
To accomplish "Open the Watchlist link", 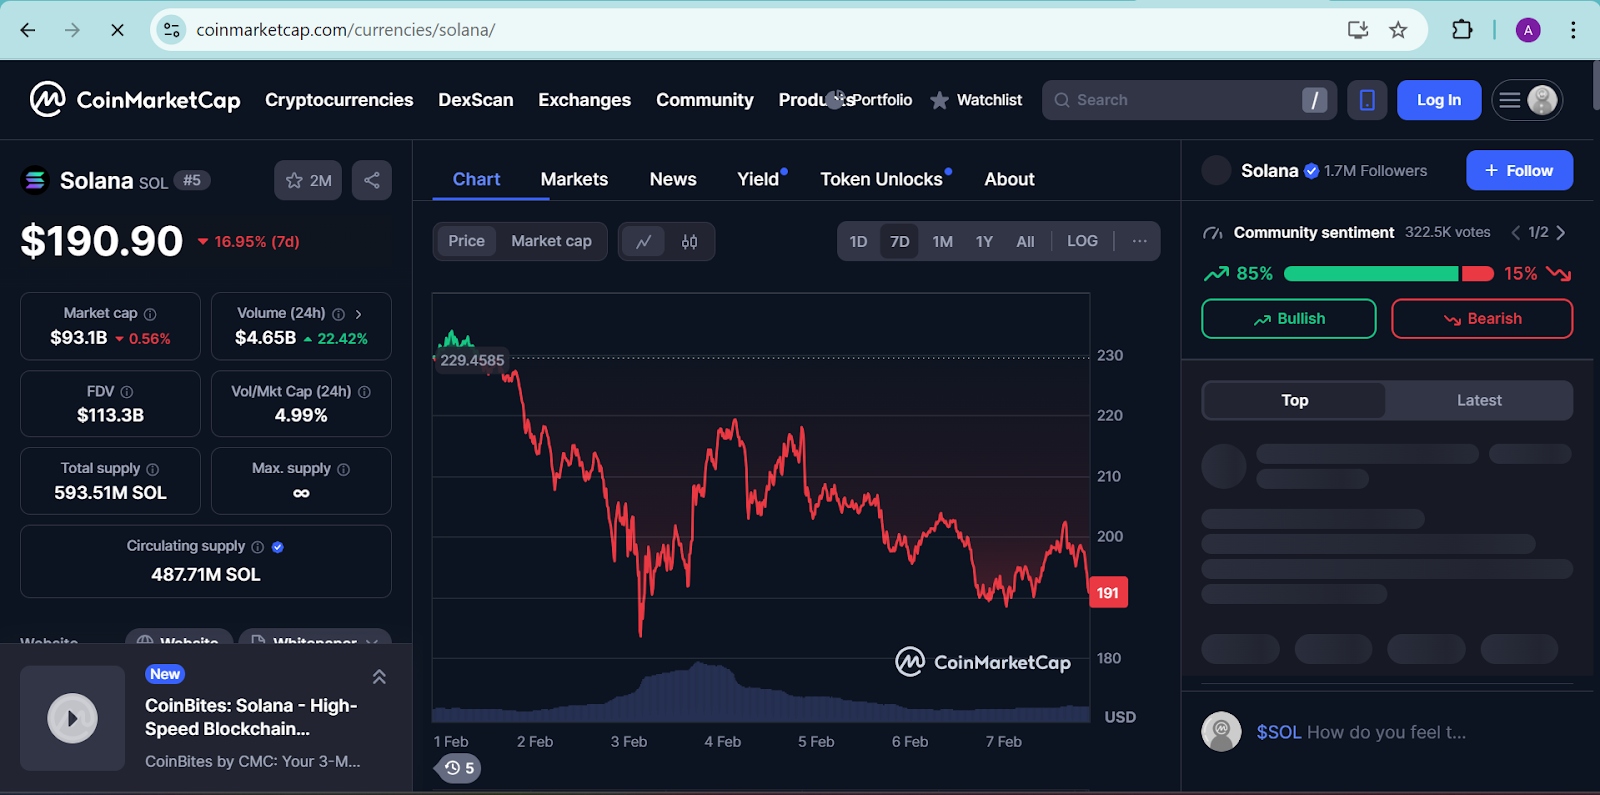I will (x=976, y=100).
